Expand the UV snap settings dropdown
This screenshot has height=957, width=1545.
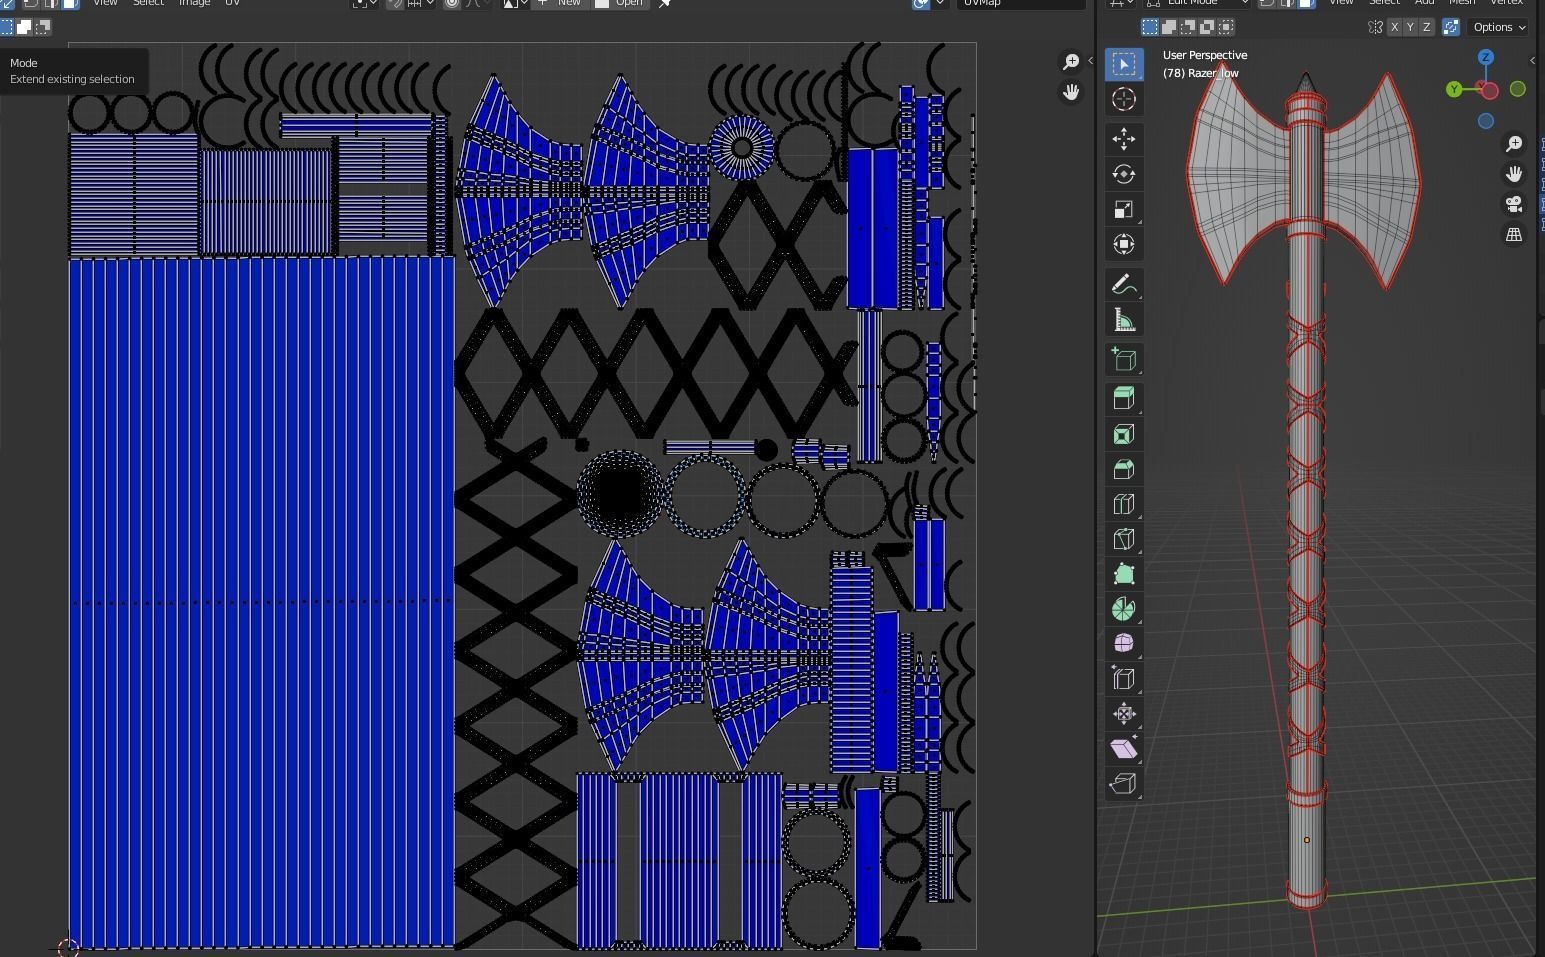coord(421,3)
